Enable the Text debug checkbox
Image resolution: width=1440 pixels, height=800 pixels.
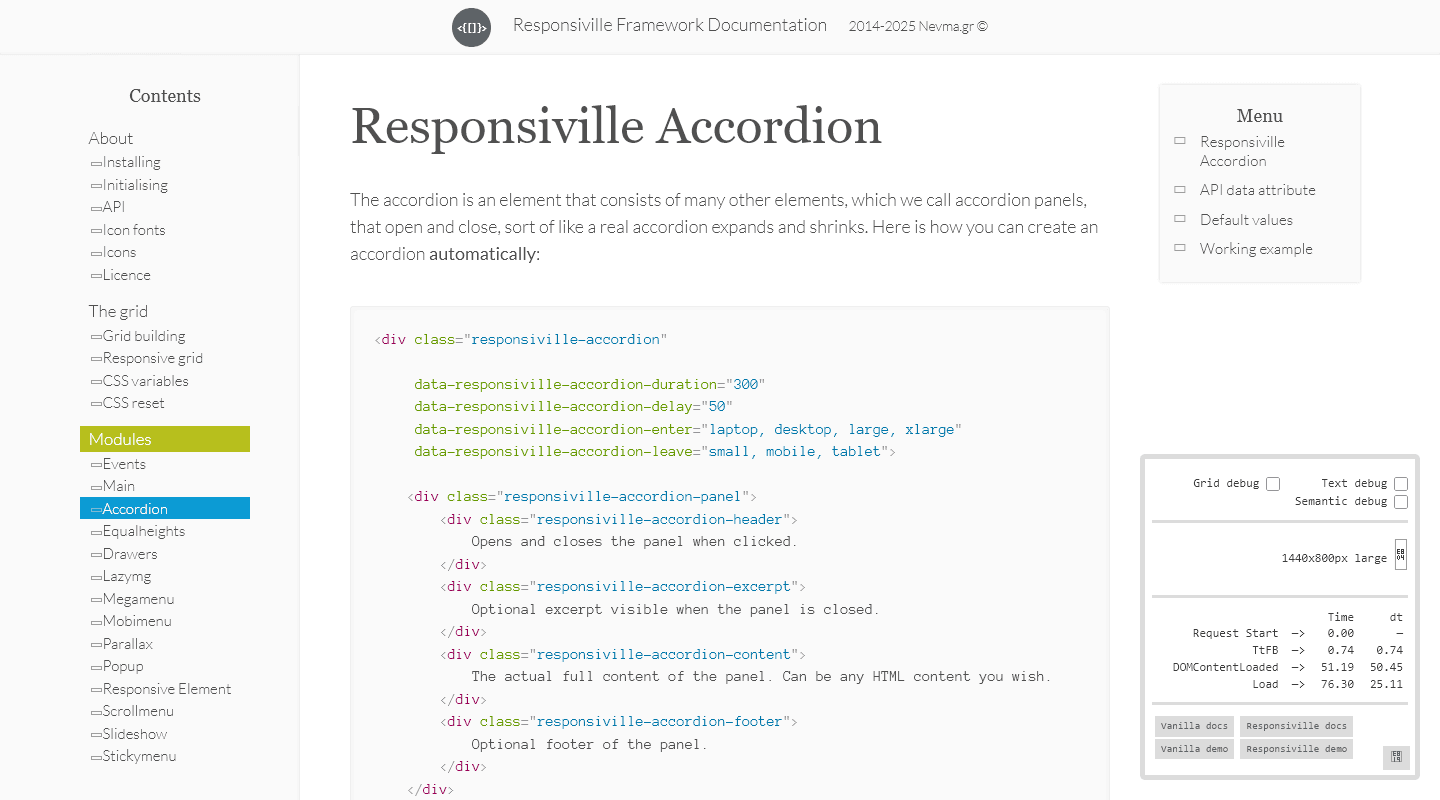coord(1401,484)
